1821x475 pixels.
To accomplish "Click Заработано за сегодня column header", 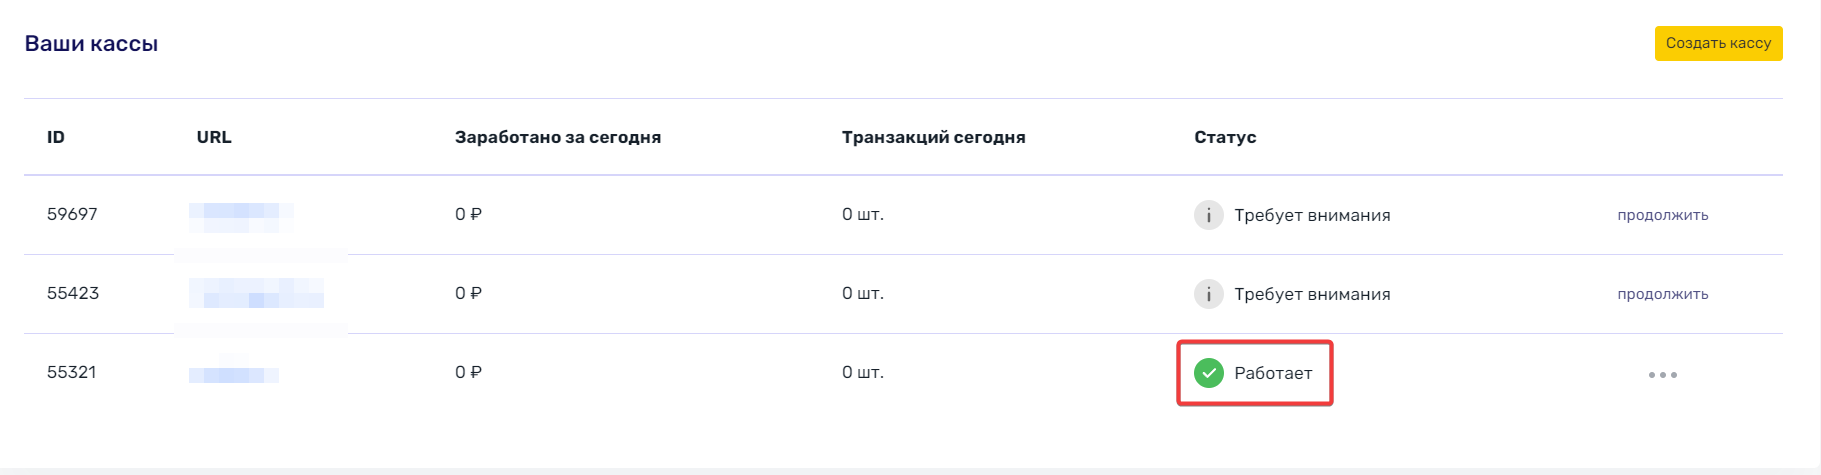I will (x=558, y=137).
